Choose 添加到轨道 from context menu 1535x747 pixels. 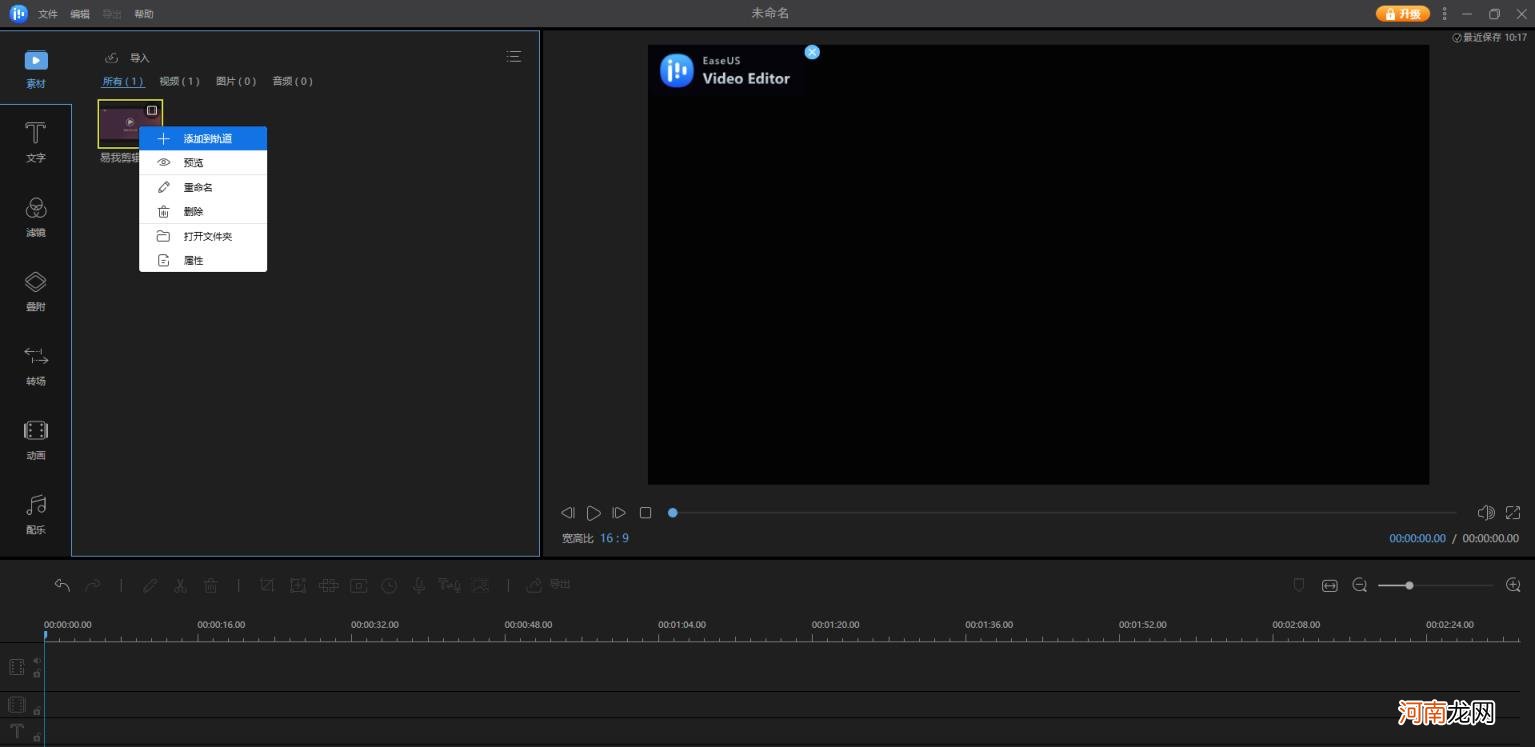tap(203, 138)
